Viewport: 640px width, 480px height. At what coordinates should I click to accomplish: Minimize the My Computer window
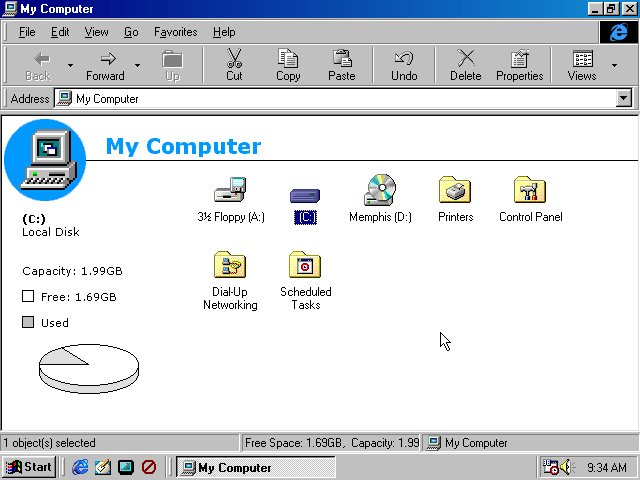click(x=595, y=9)
